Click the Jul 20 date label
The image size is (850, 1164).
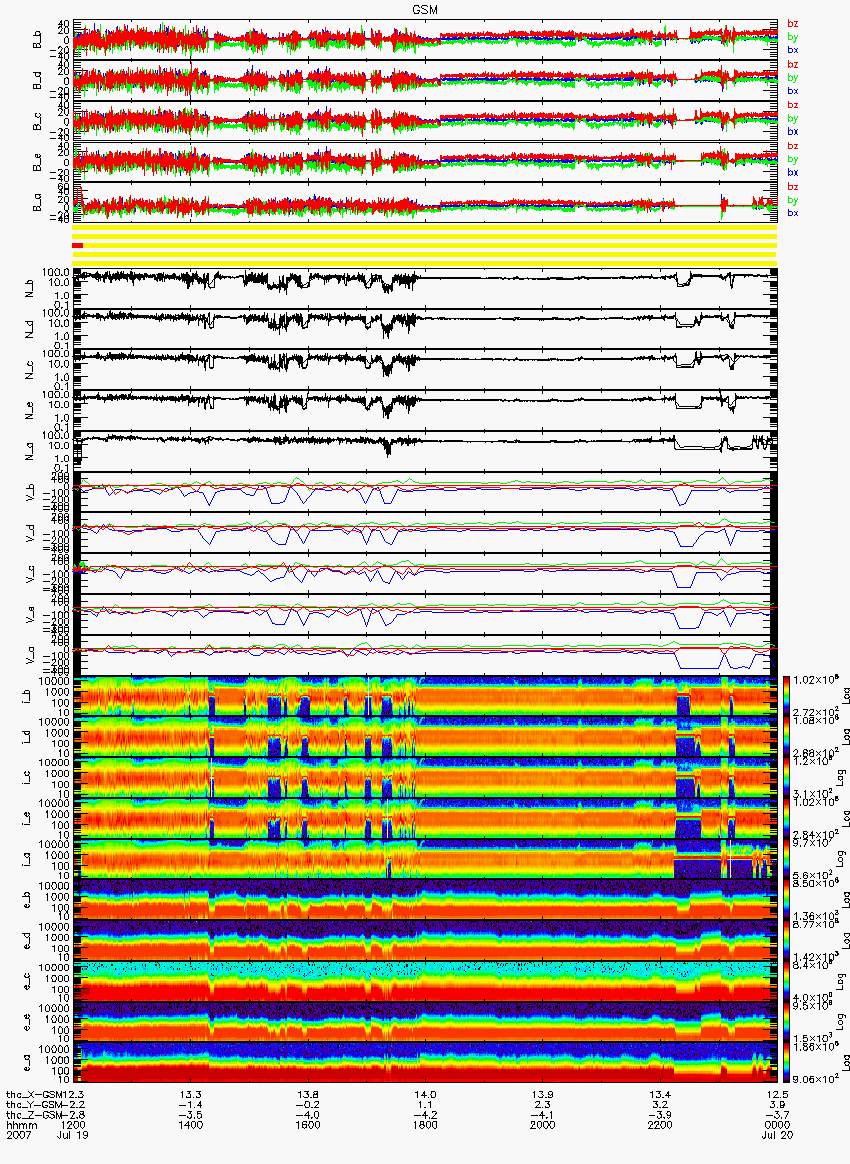[777, 1136]
